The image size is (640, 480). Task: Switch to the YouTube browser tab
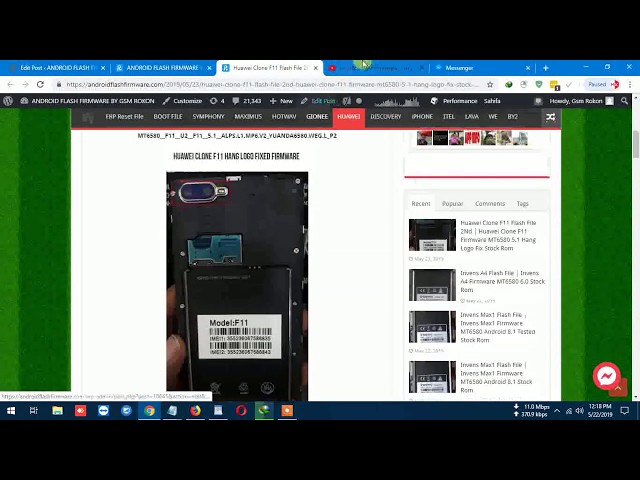[x=376, y=68]
